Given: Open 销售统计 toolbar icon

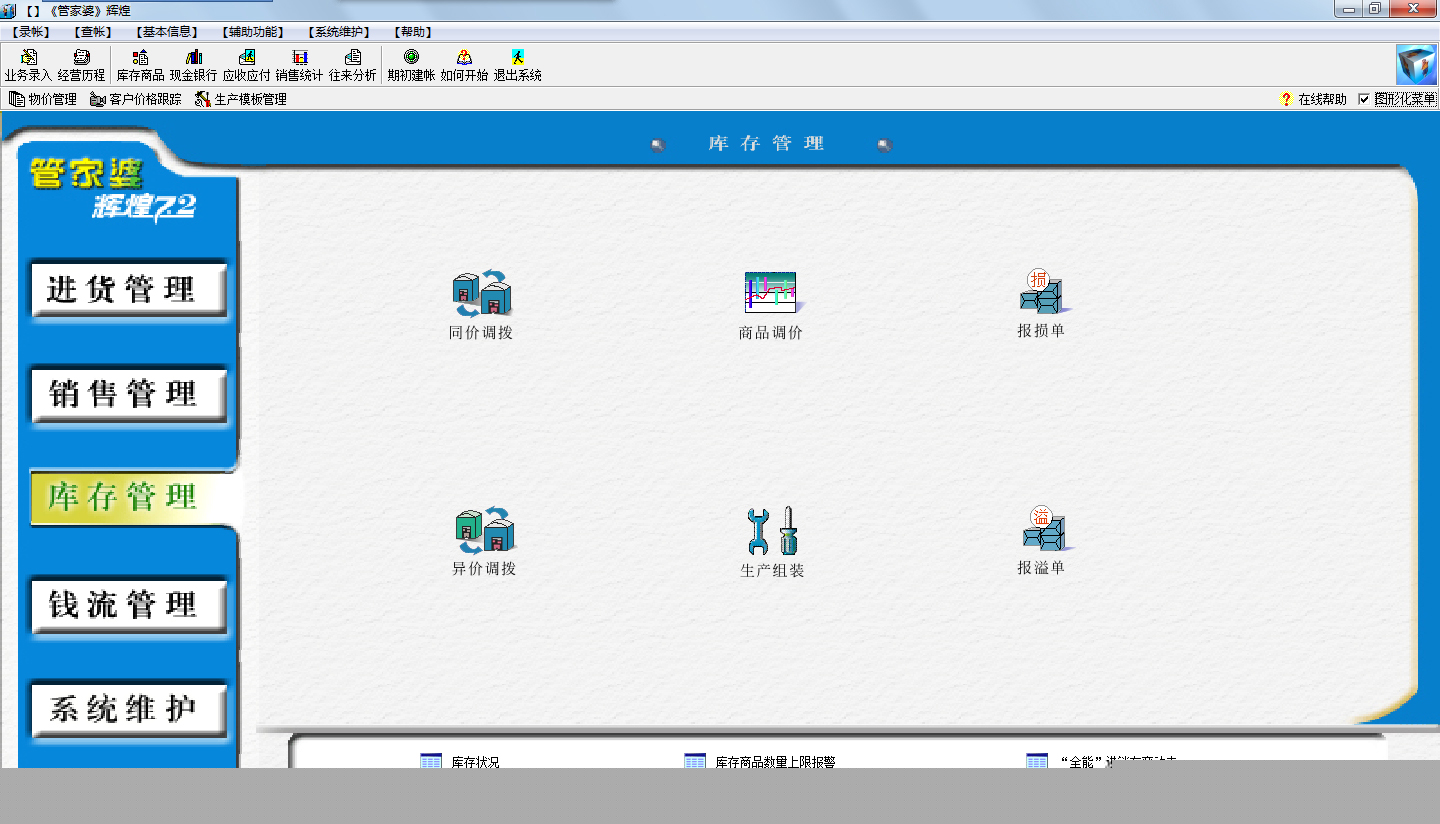Looking at the screenshot, I should [299, 65].
